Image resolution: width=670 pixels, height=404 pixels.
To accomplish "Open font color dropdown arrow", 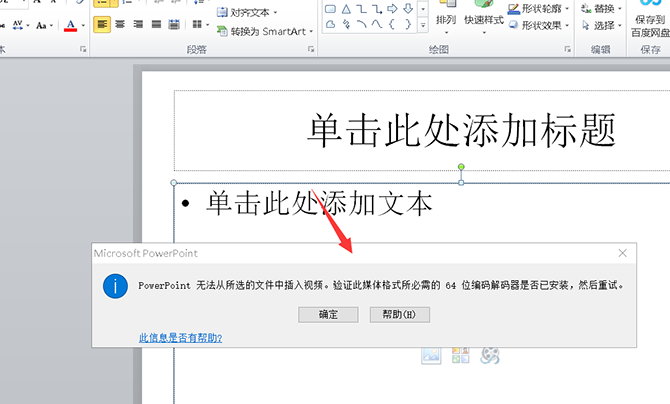I will click(x=83, y=25).
